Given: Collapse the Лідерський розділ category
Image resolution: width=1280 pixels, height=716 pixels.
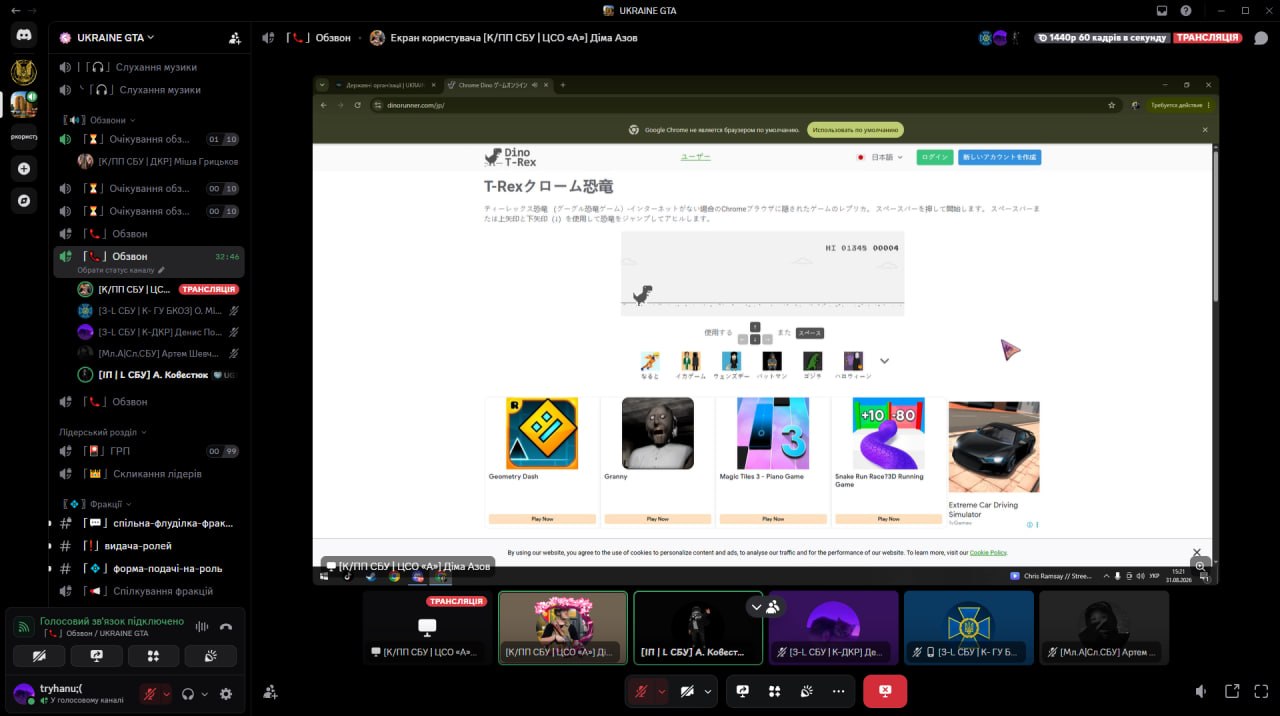Looking at the screenshot, I should pos(102,432).
